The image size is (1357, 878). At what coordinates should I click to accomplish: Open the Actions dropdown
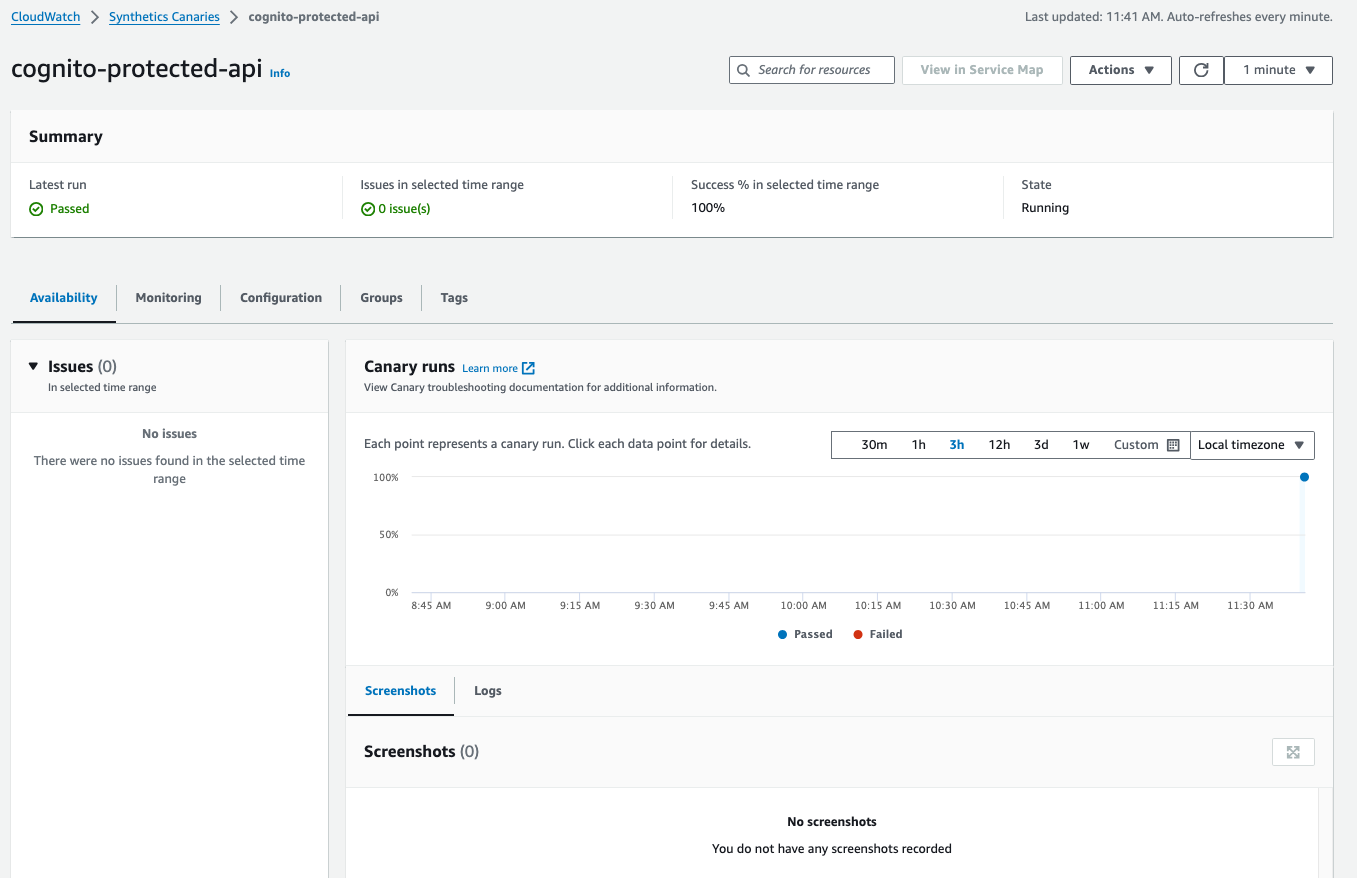click(1120, 70)
